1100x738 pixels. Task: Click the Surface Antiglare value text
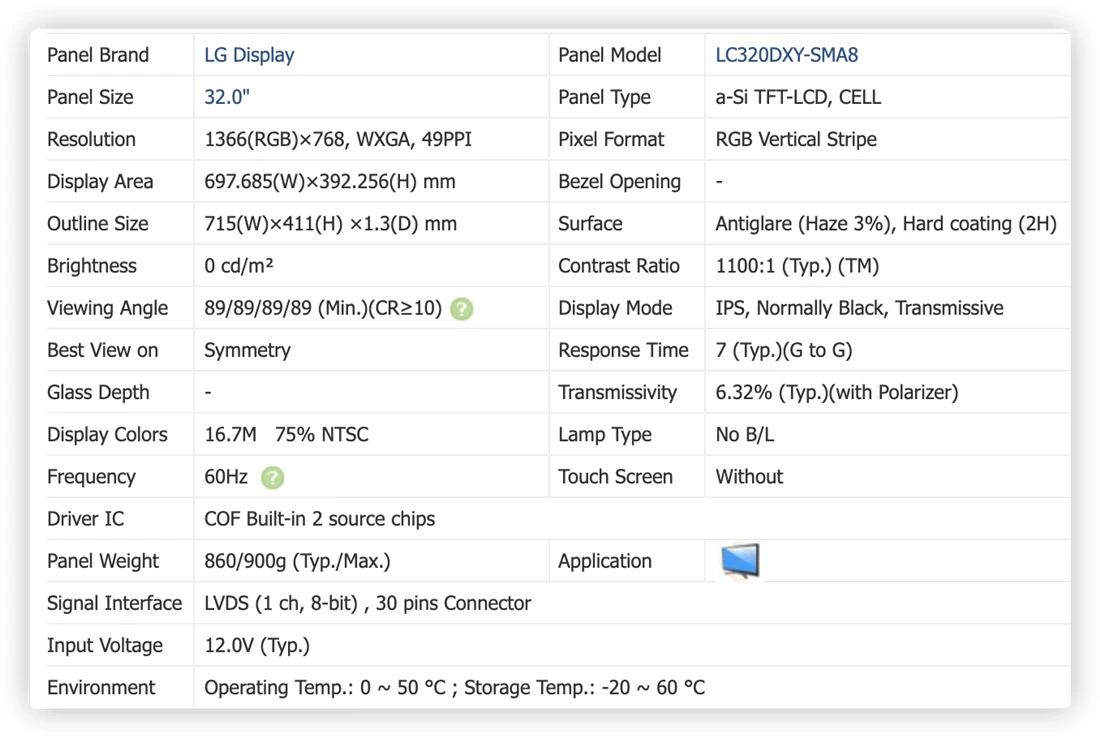885,224
